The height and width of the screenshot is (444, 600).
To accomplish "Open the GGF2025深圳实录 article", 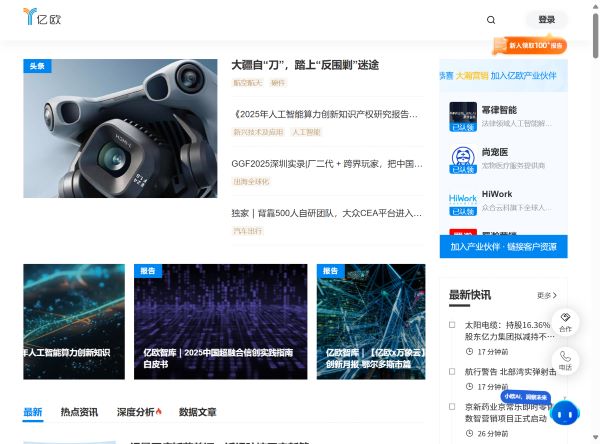I will tap(327, 164).
